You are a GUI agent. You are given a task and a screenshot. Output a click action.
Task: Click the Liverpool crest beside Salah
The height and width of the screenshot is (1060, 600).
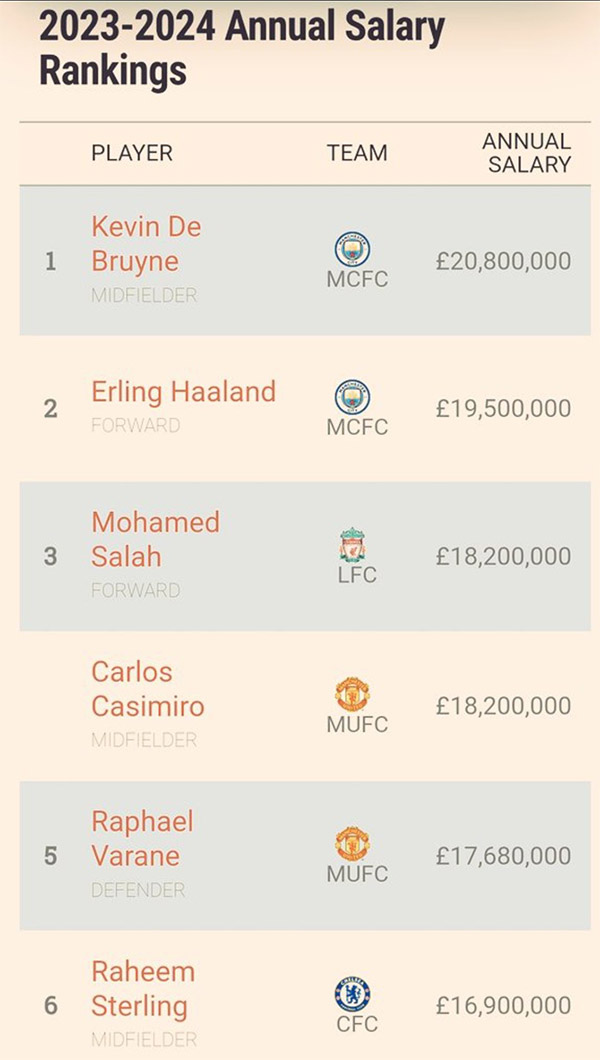[x=352, y=545]
